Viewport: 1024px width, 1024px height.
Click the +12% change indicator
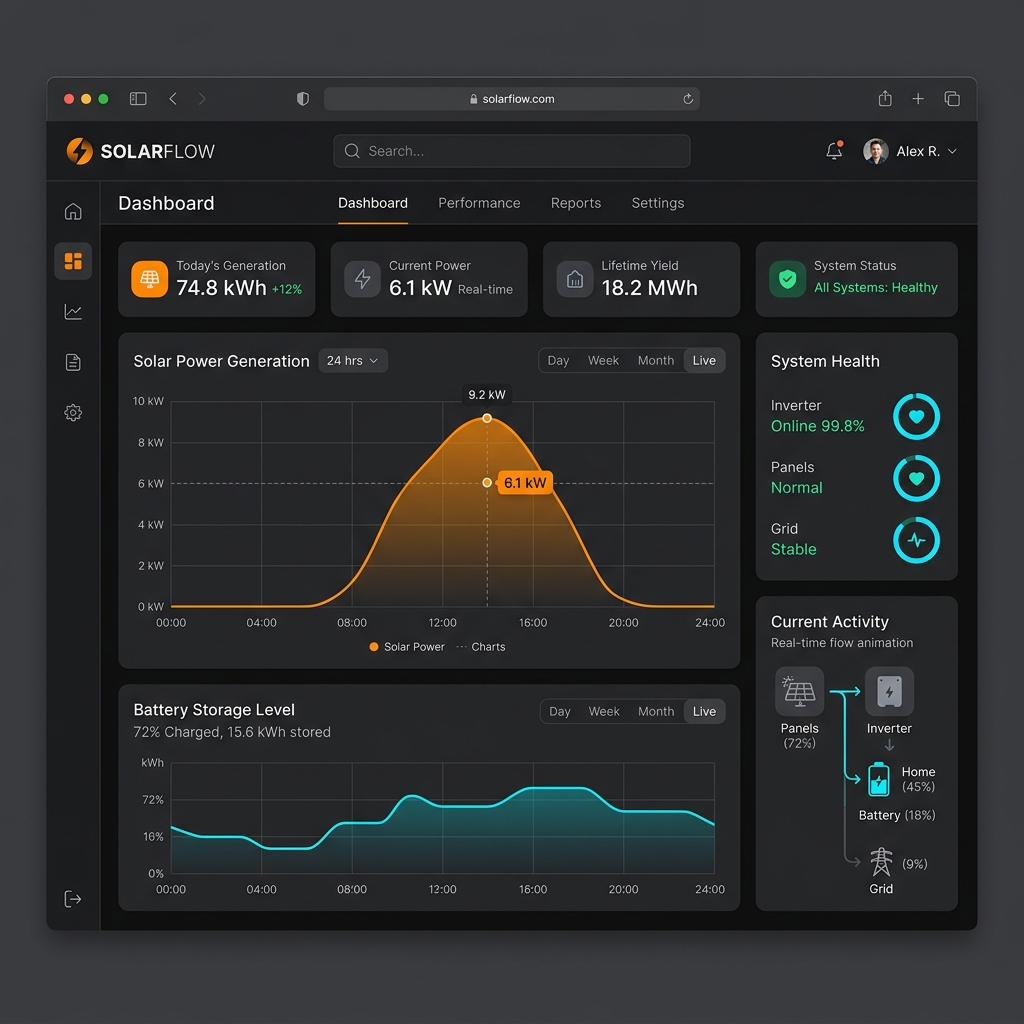(287, 289)
